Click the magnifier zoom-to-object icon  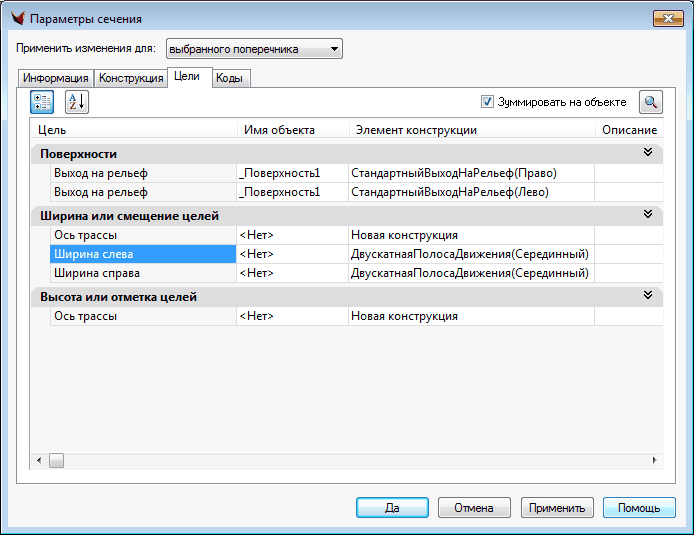coord(651,102)
